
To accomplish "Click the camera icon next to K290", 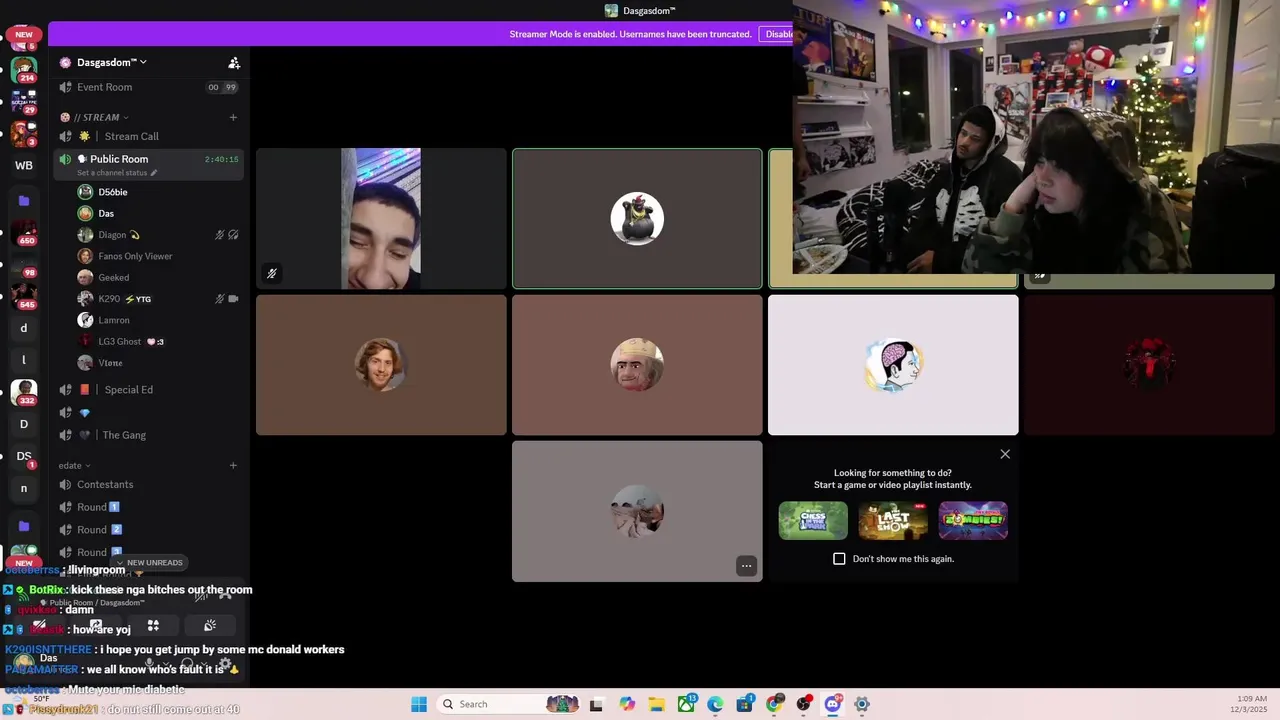I will coord(233,298).
